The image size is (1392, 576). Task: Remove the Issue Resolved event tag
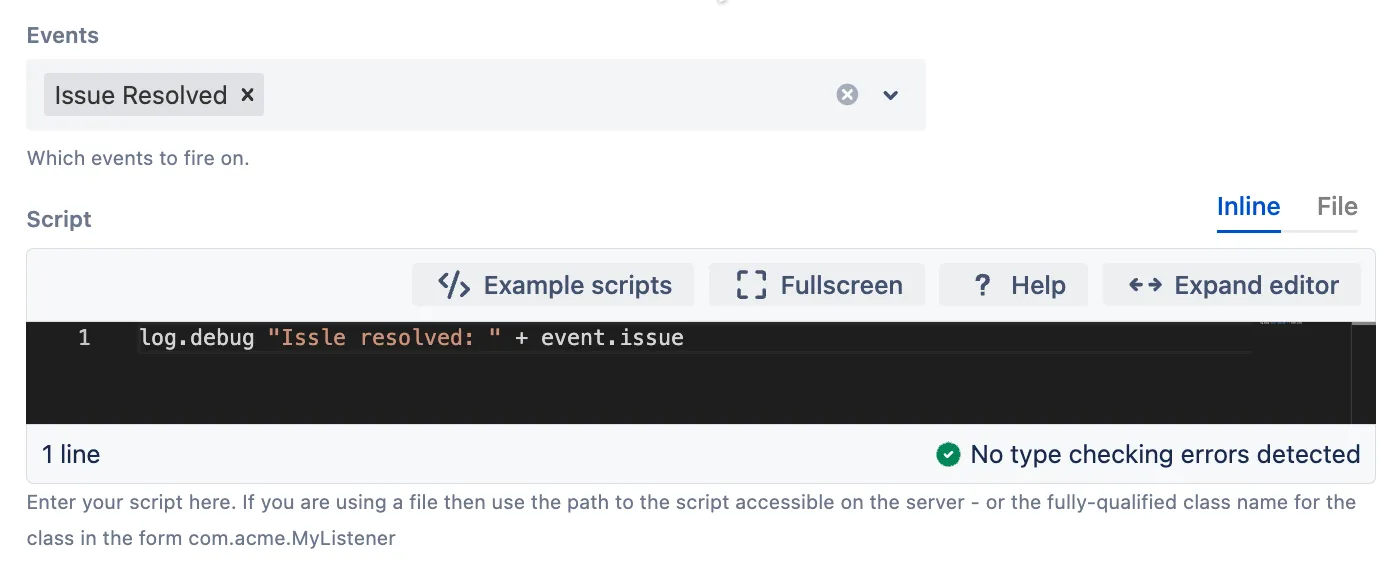coord(247,95)
